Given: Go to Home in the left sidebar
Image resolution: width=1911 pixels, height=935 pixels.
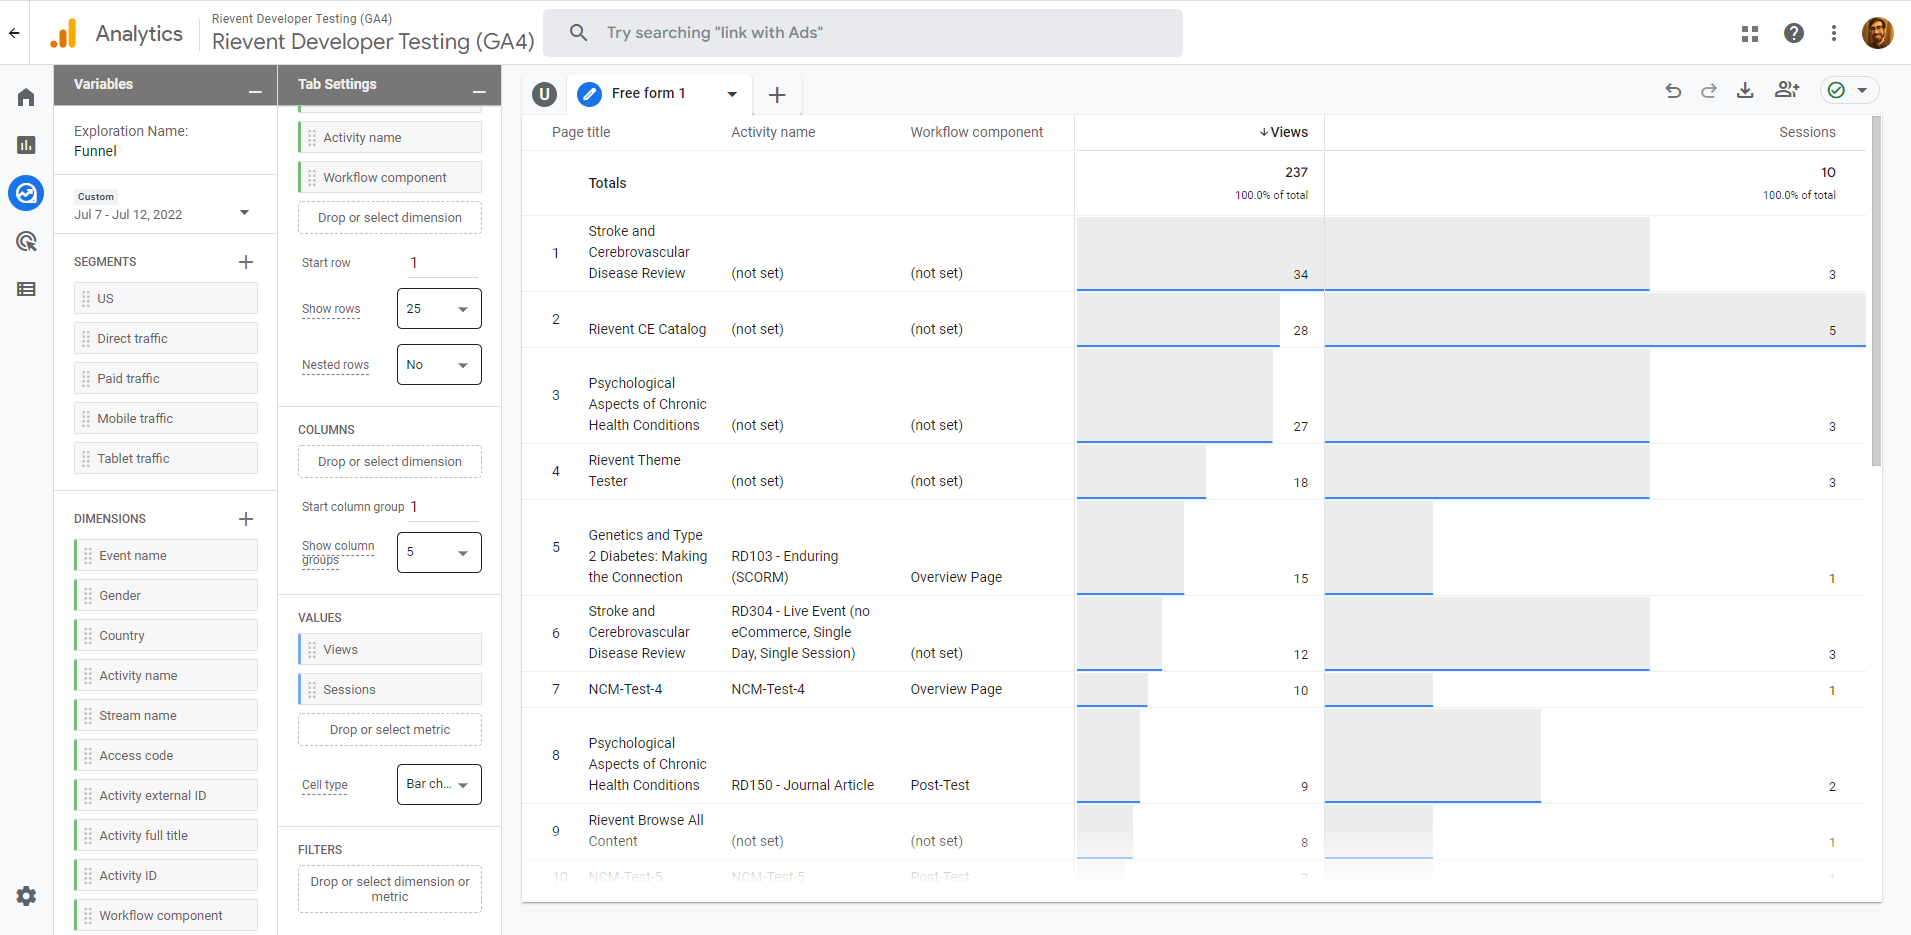Looking at the screenshot, I should [26, 97].
